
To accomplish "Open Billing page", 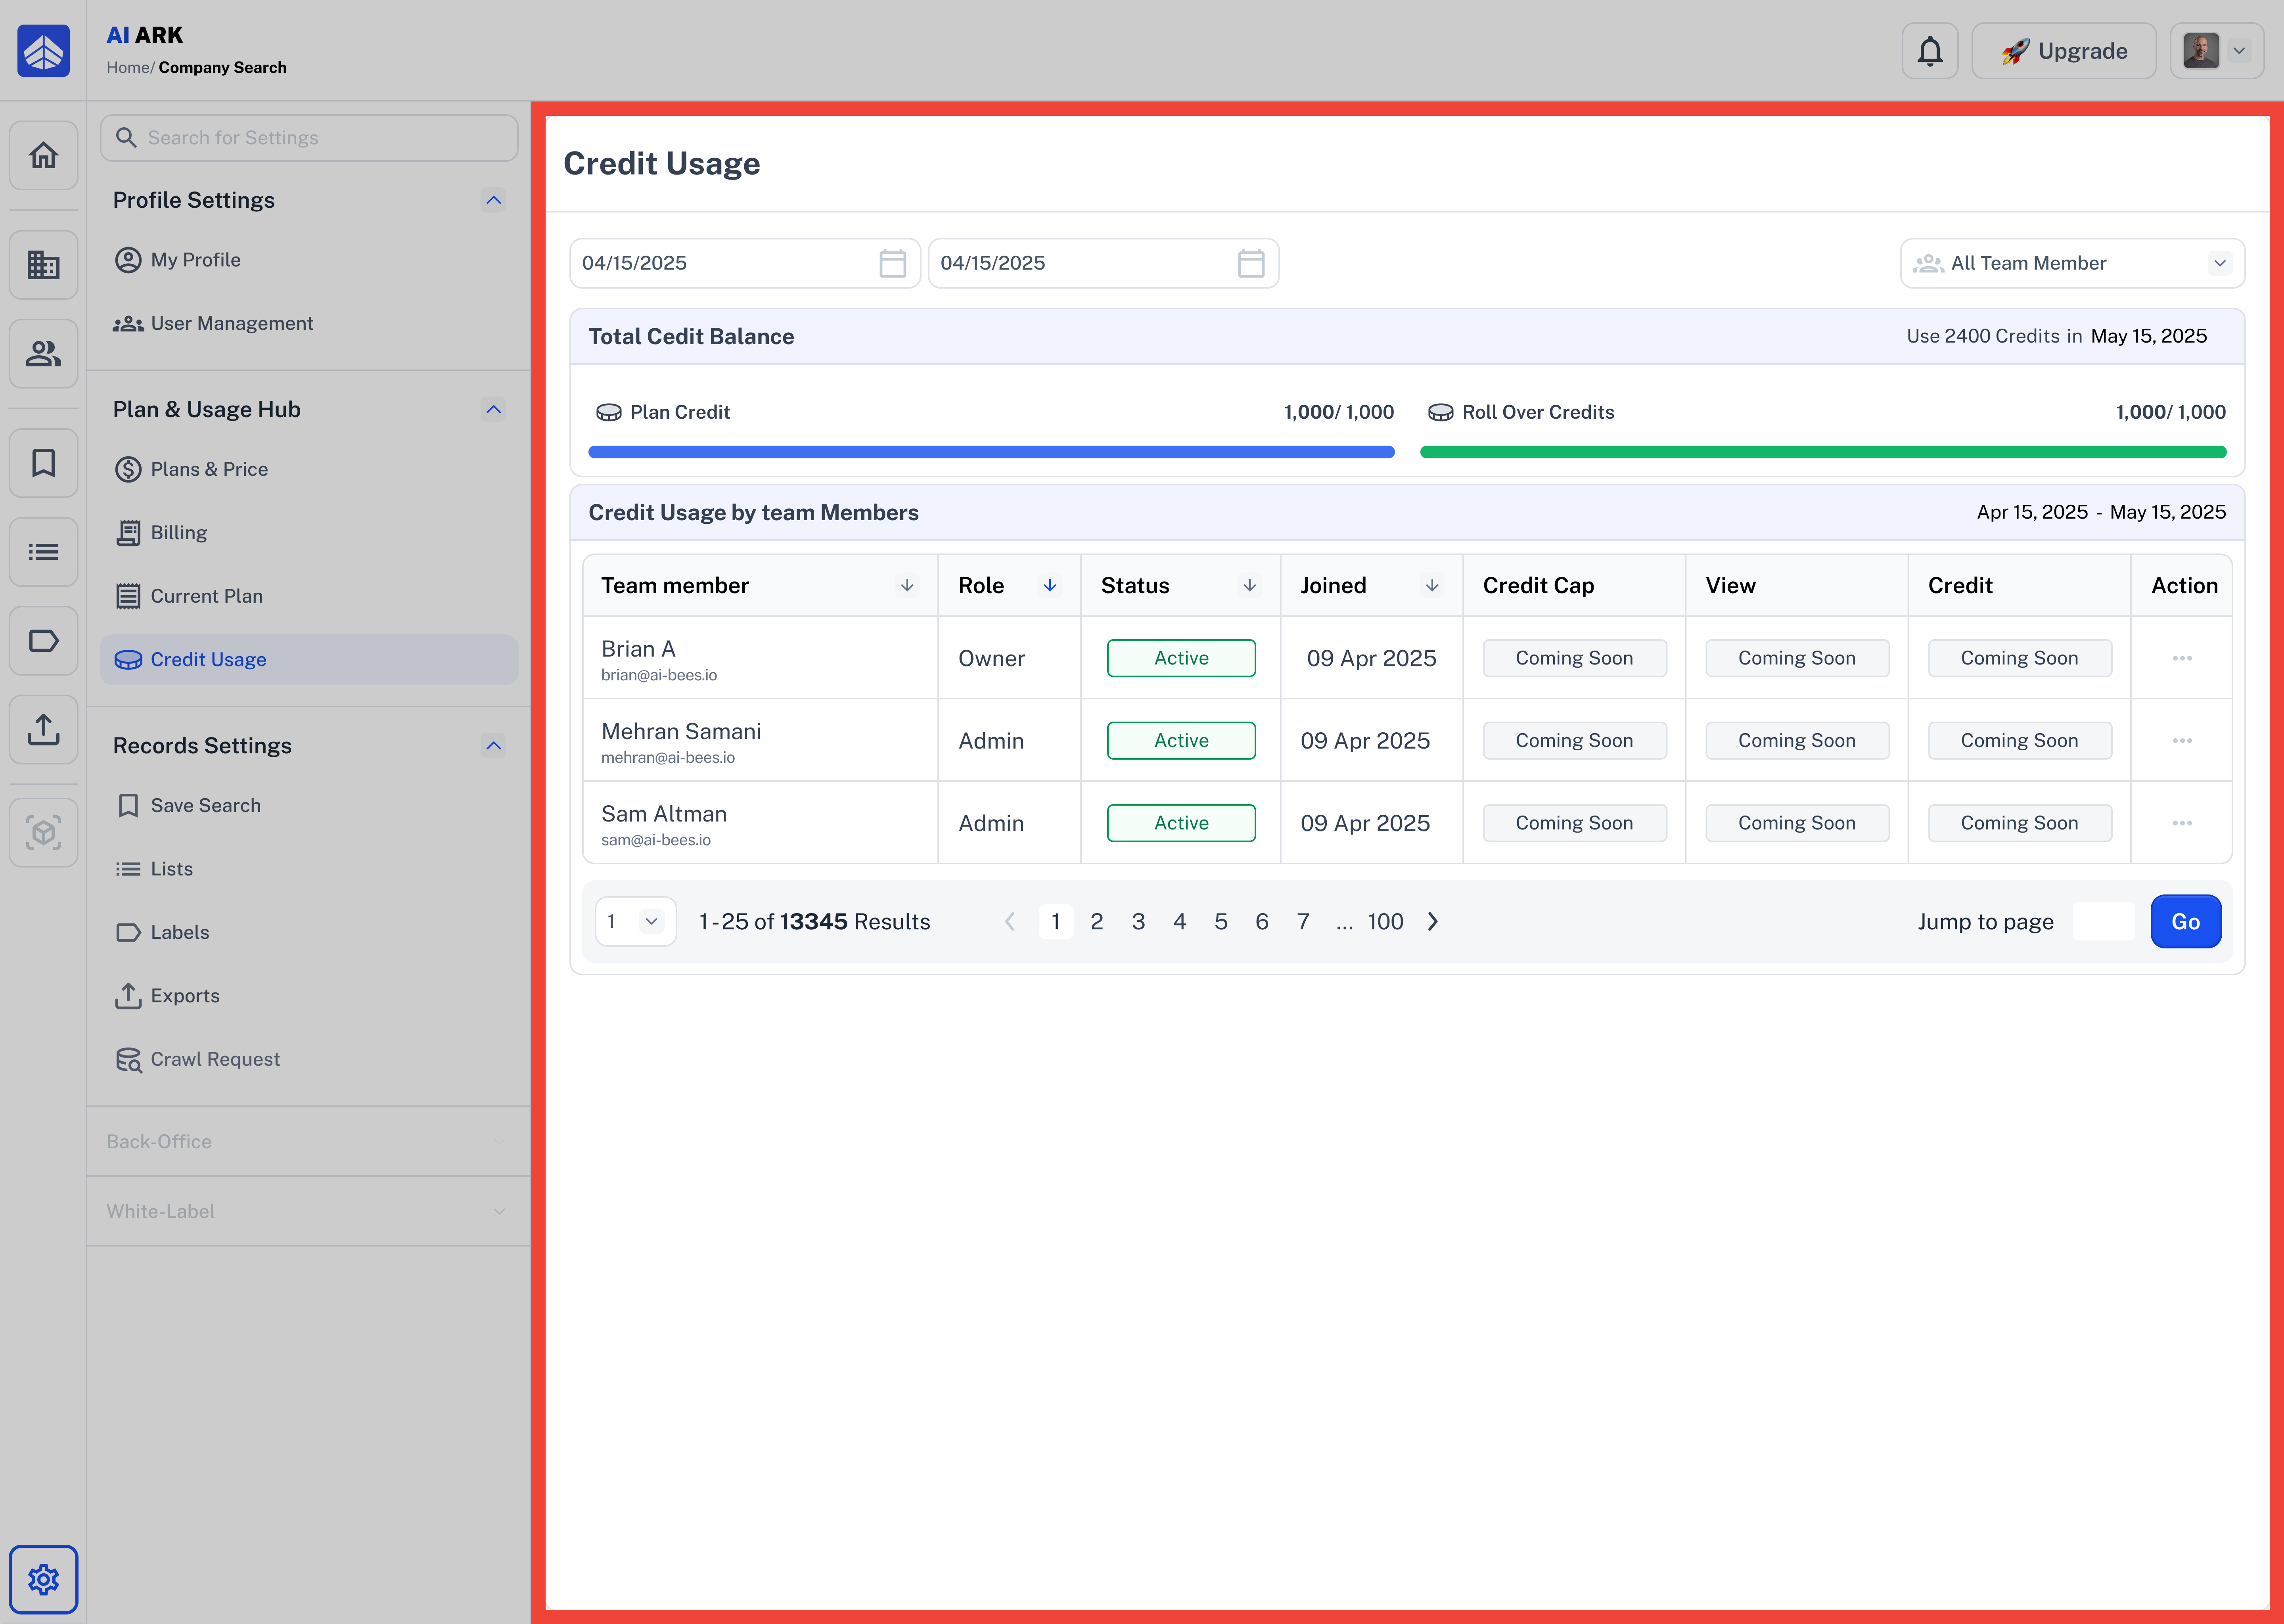I will 308,533.
